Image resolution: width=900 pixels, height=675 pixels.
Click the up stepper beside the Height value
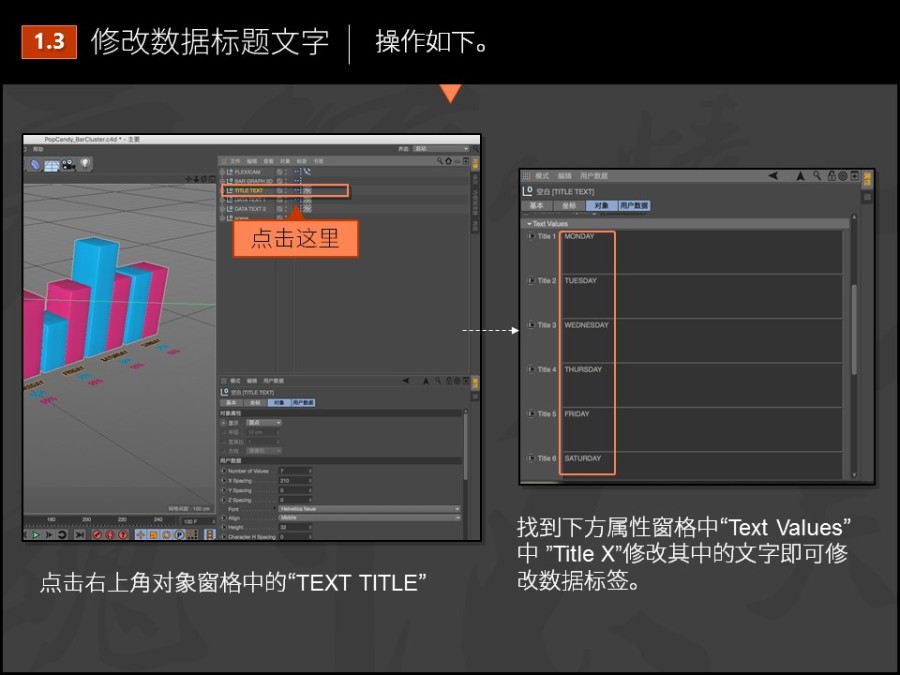coord(310,525)
